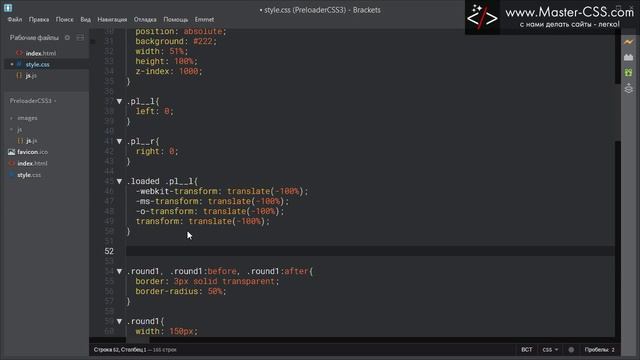Click the -webkit-transform property line

222,191
